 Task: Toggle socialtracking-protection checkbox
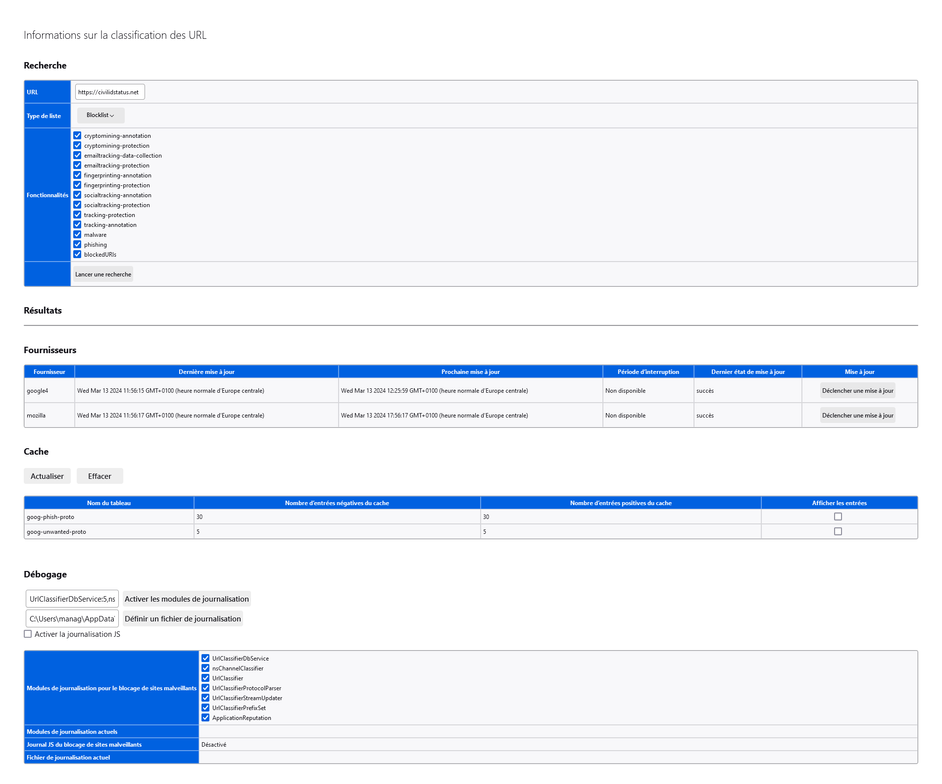(77, 205)
